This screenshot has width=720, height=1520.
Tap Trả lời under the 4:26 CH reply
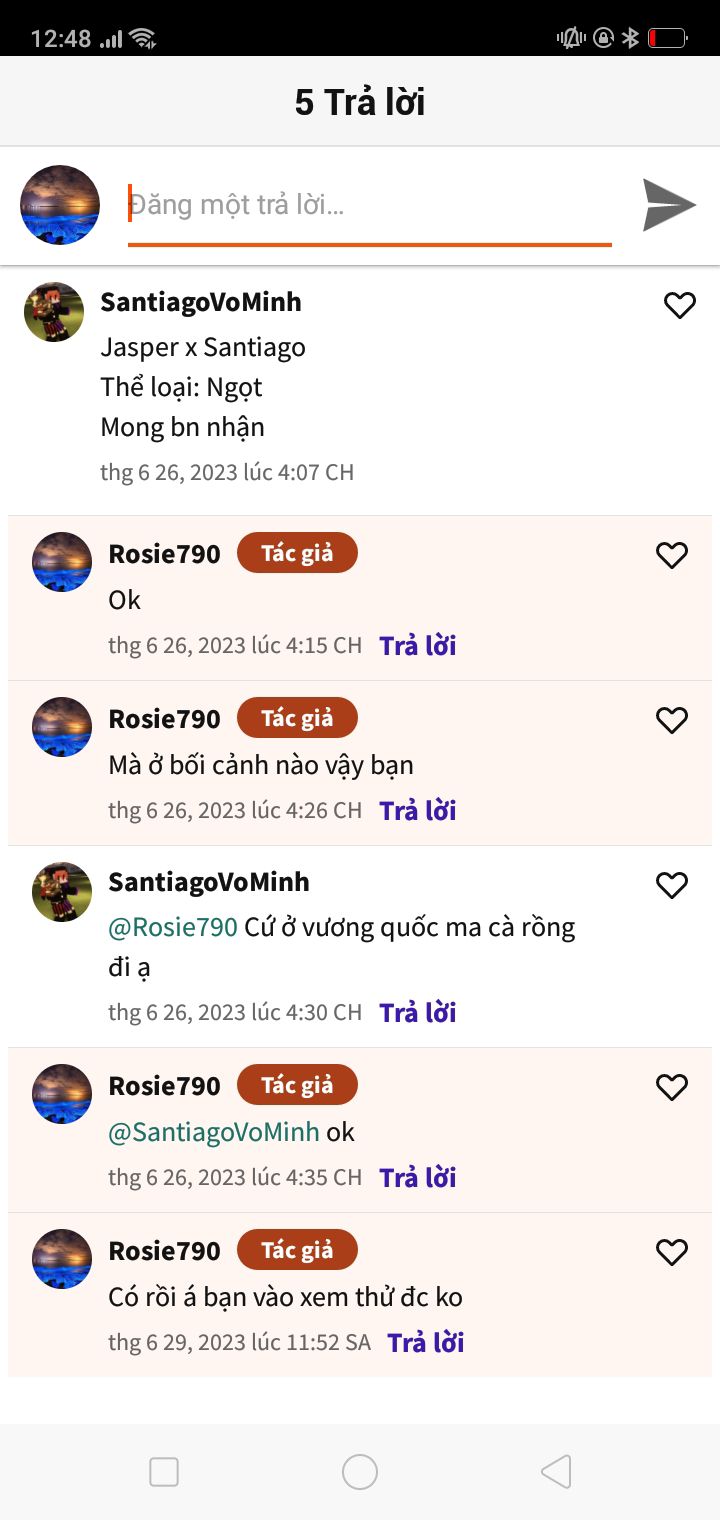coord(418,810)
